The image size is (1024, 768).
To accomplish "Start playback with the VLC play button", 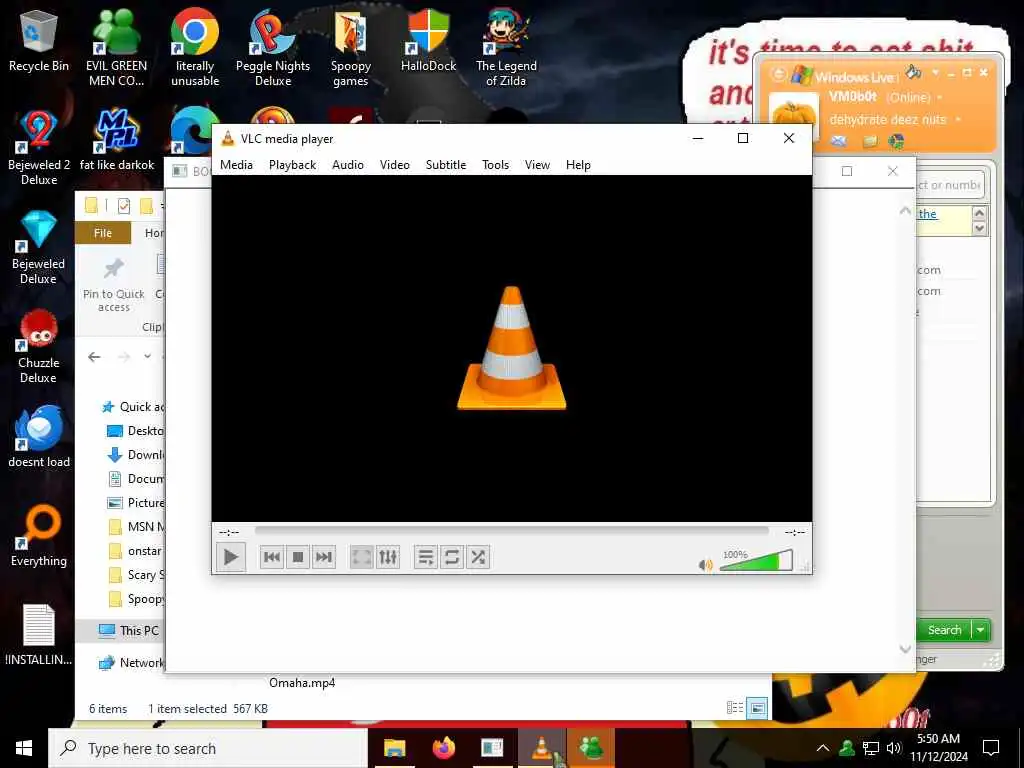I will (x=231, y=557).
